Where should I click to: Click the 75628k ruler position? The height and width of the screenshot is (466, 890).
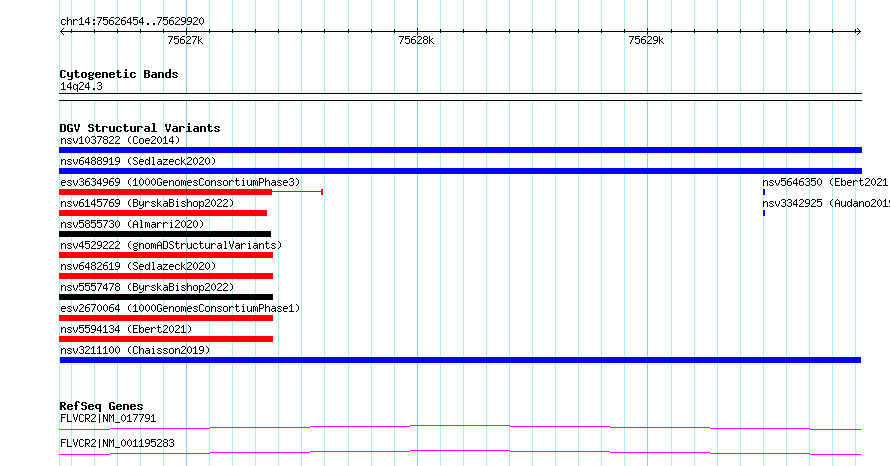(x=416, y=40)
